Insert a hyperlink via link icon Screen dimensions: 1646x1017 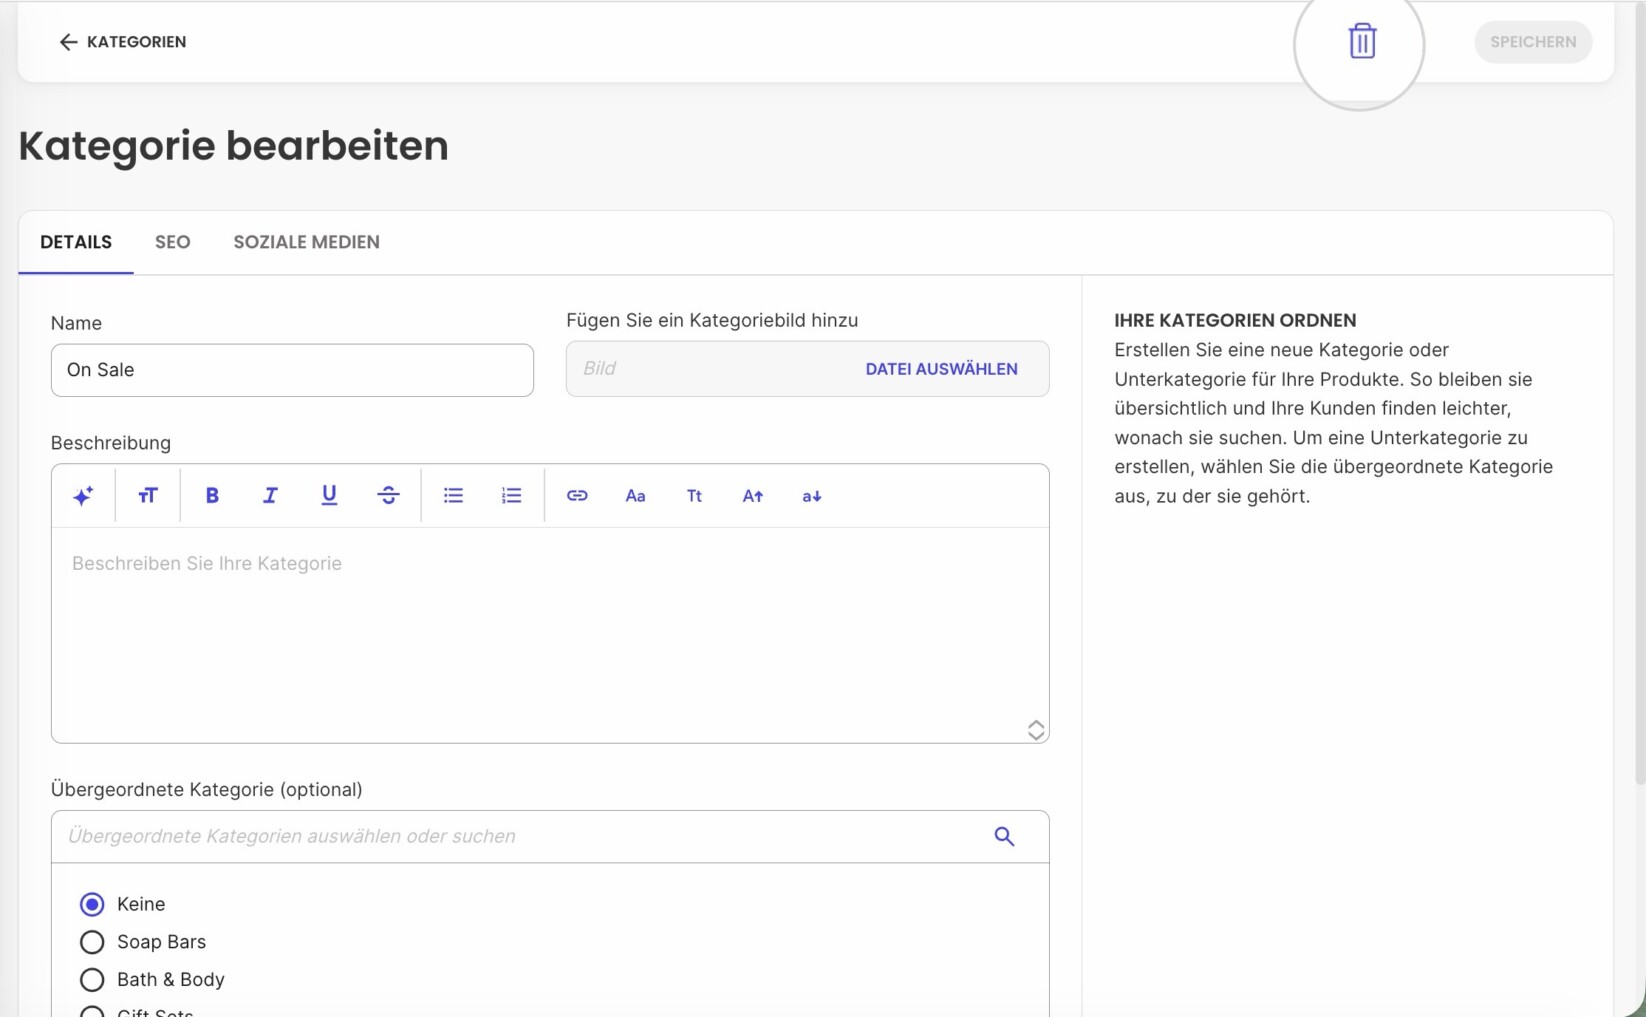(x=577, y=495)
